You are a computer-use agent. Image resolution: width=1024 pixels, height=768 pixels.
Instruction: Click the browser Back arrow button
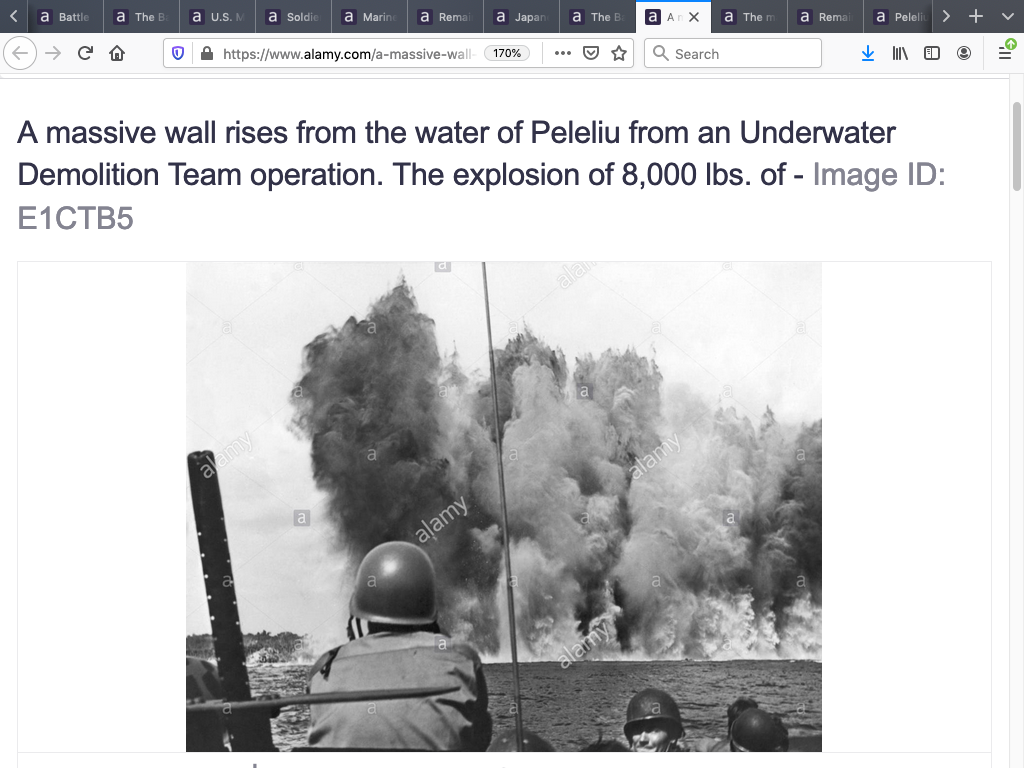coord(21,53)
